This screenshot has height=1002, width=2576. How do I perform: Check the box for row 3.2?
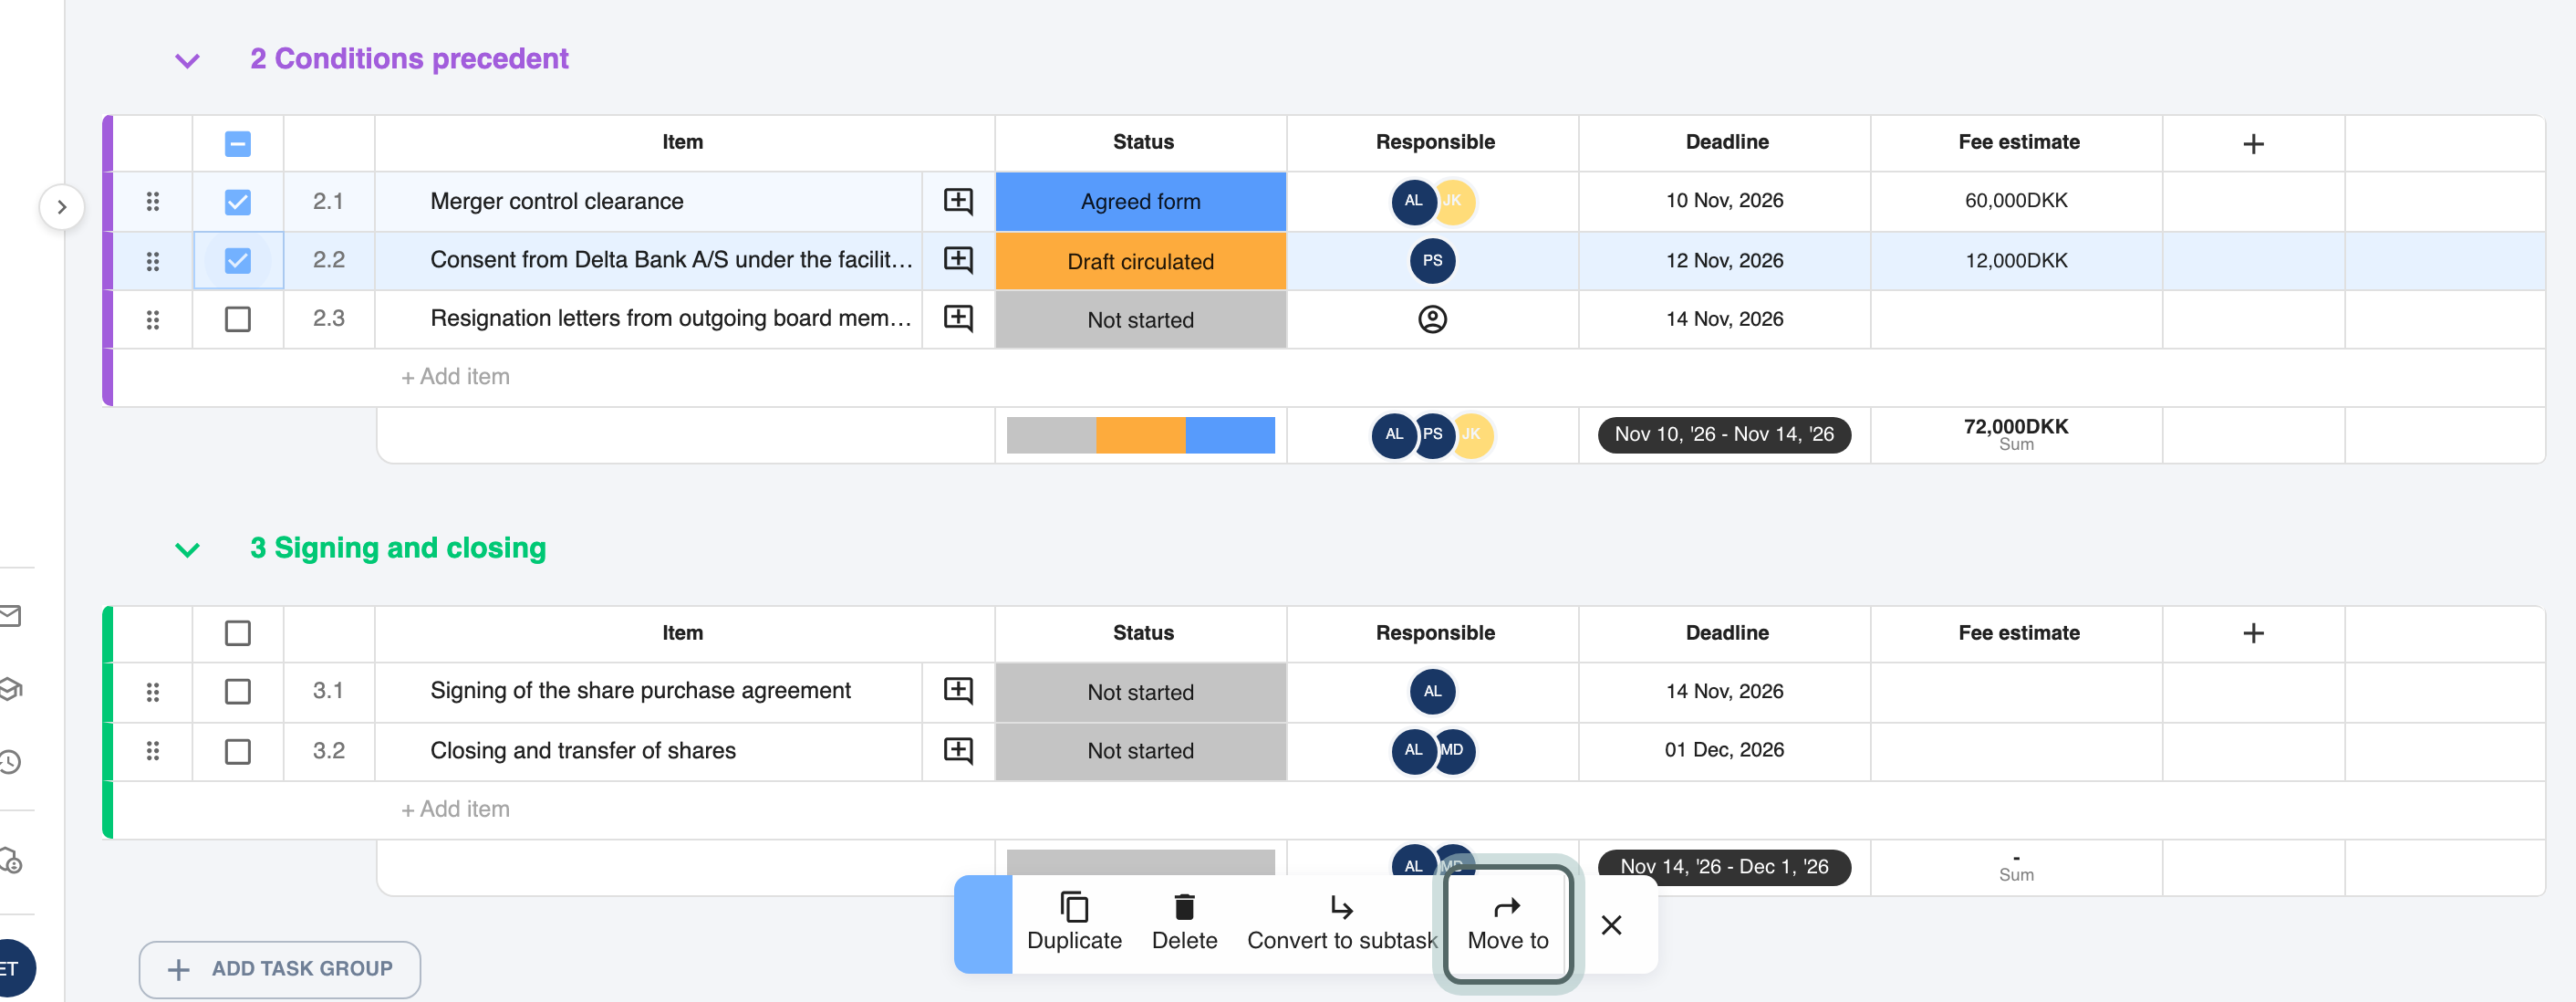pos(238,751)
